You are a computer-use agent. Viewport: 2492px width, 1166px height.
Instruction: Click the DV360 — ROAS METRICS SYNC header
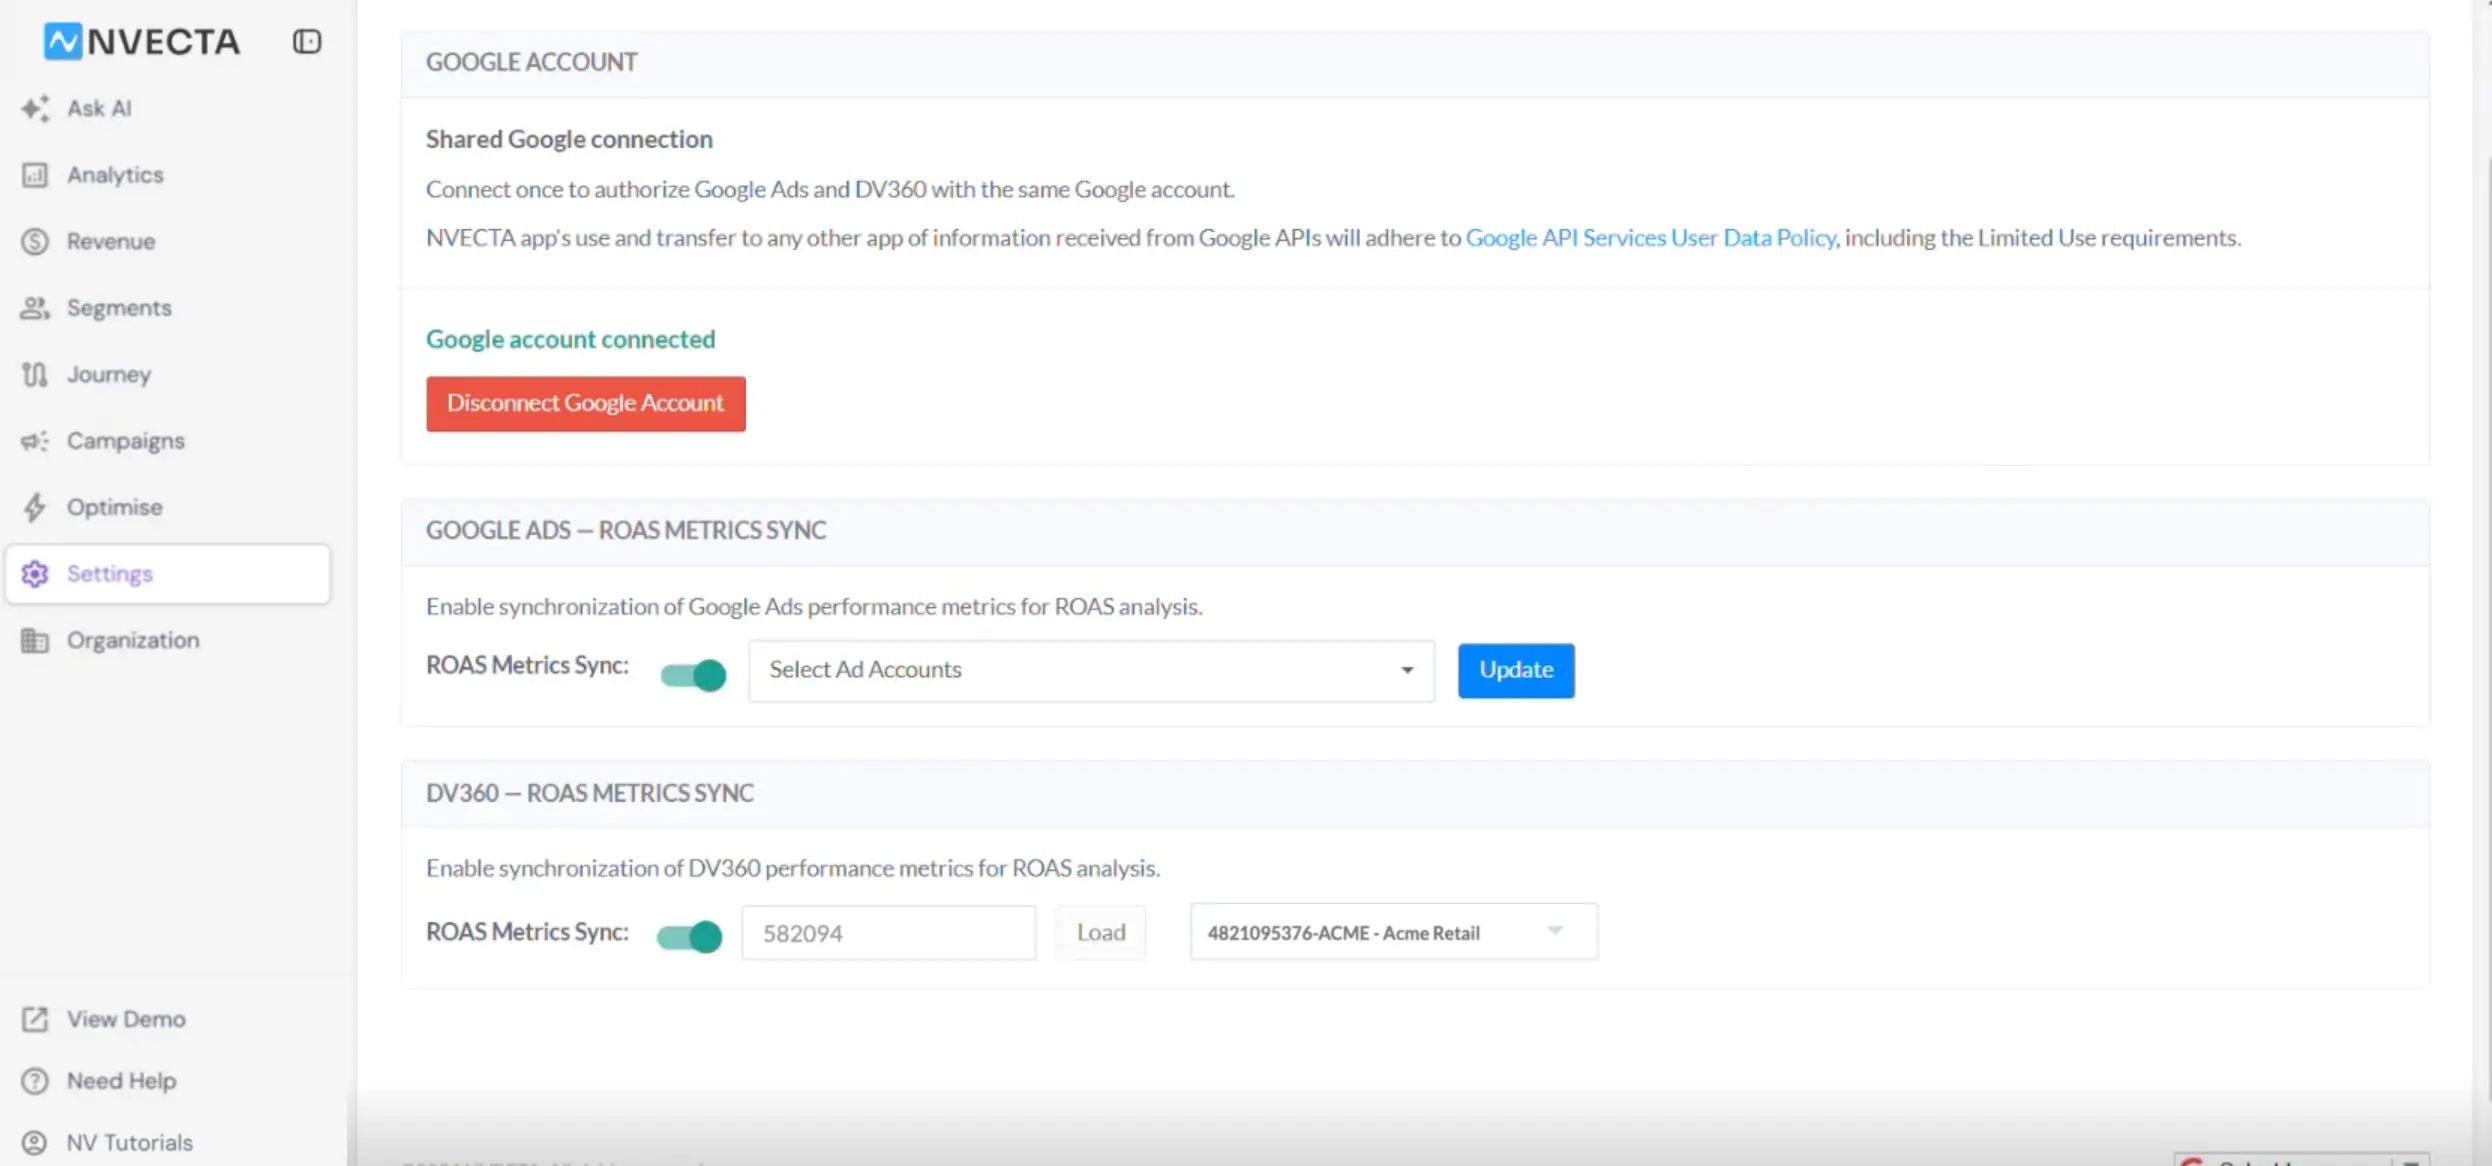(x=590, y=793)
